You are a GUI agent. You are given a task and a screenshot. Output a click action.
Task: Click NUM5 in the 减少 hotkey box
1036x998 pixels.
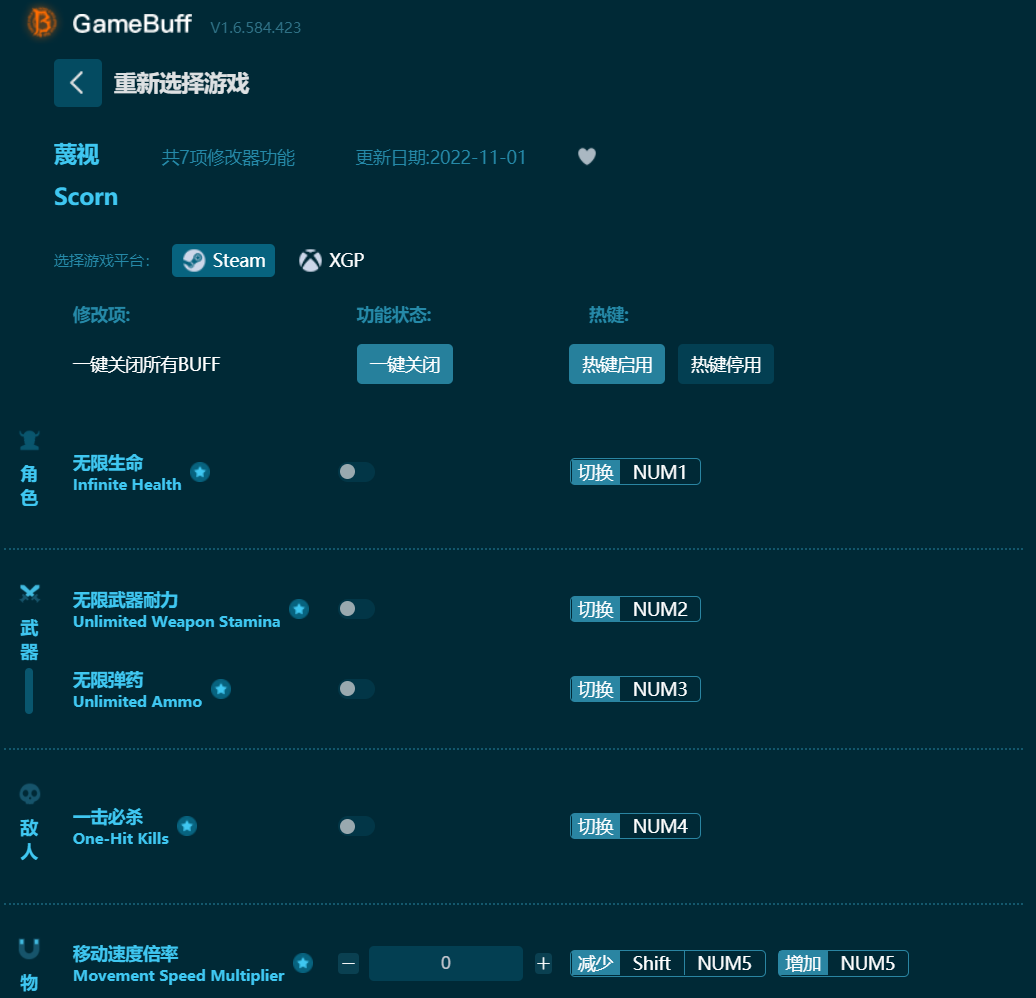click(x=725, y=964)
